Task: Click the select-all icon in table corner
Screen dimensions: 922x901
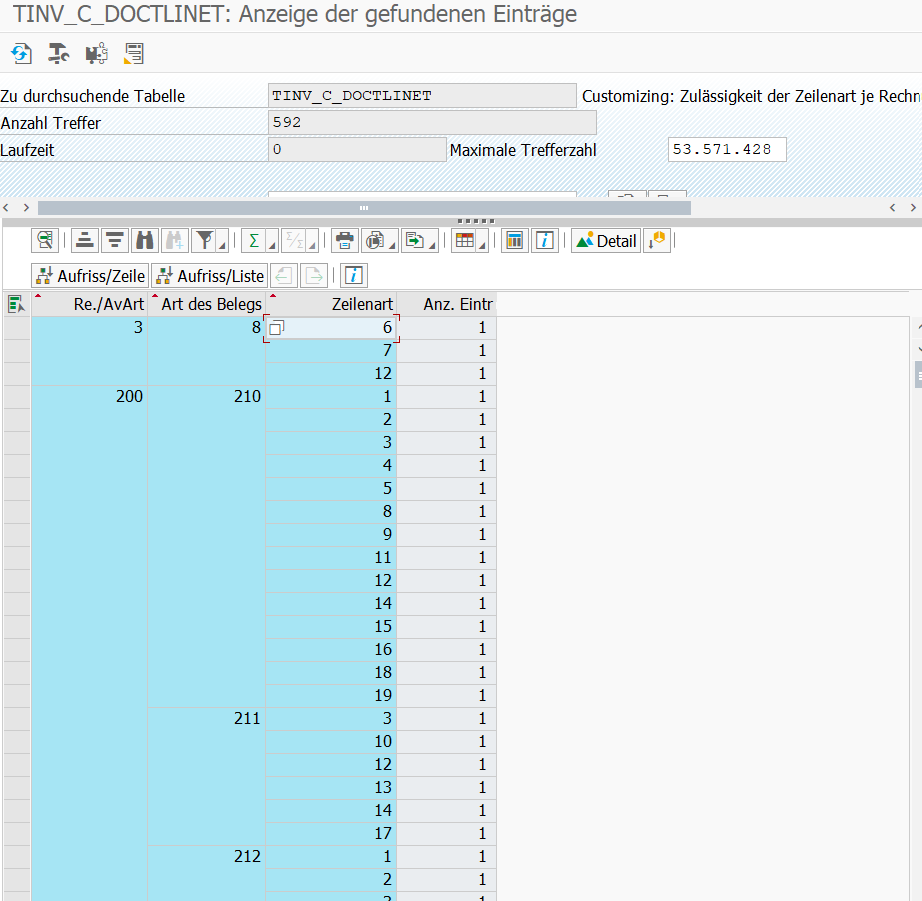Action: pyautogui.click(x=16, y=304)
